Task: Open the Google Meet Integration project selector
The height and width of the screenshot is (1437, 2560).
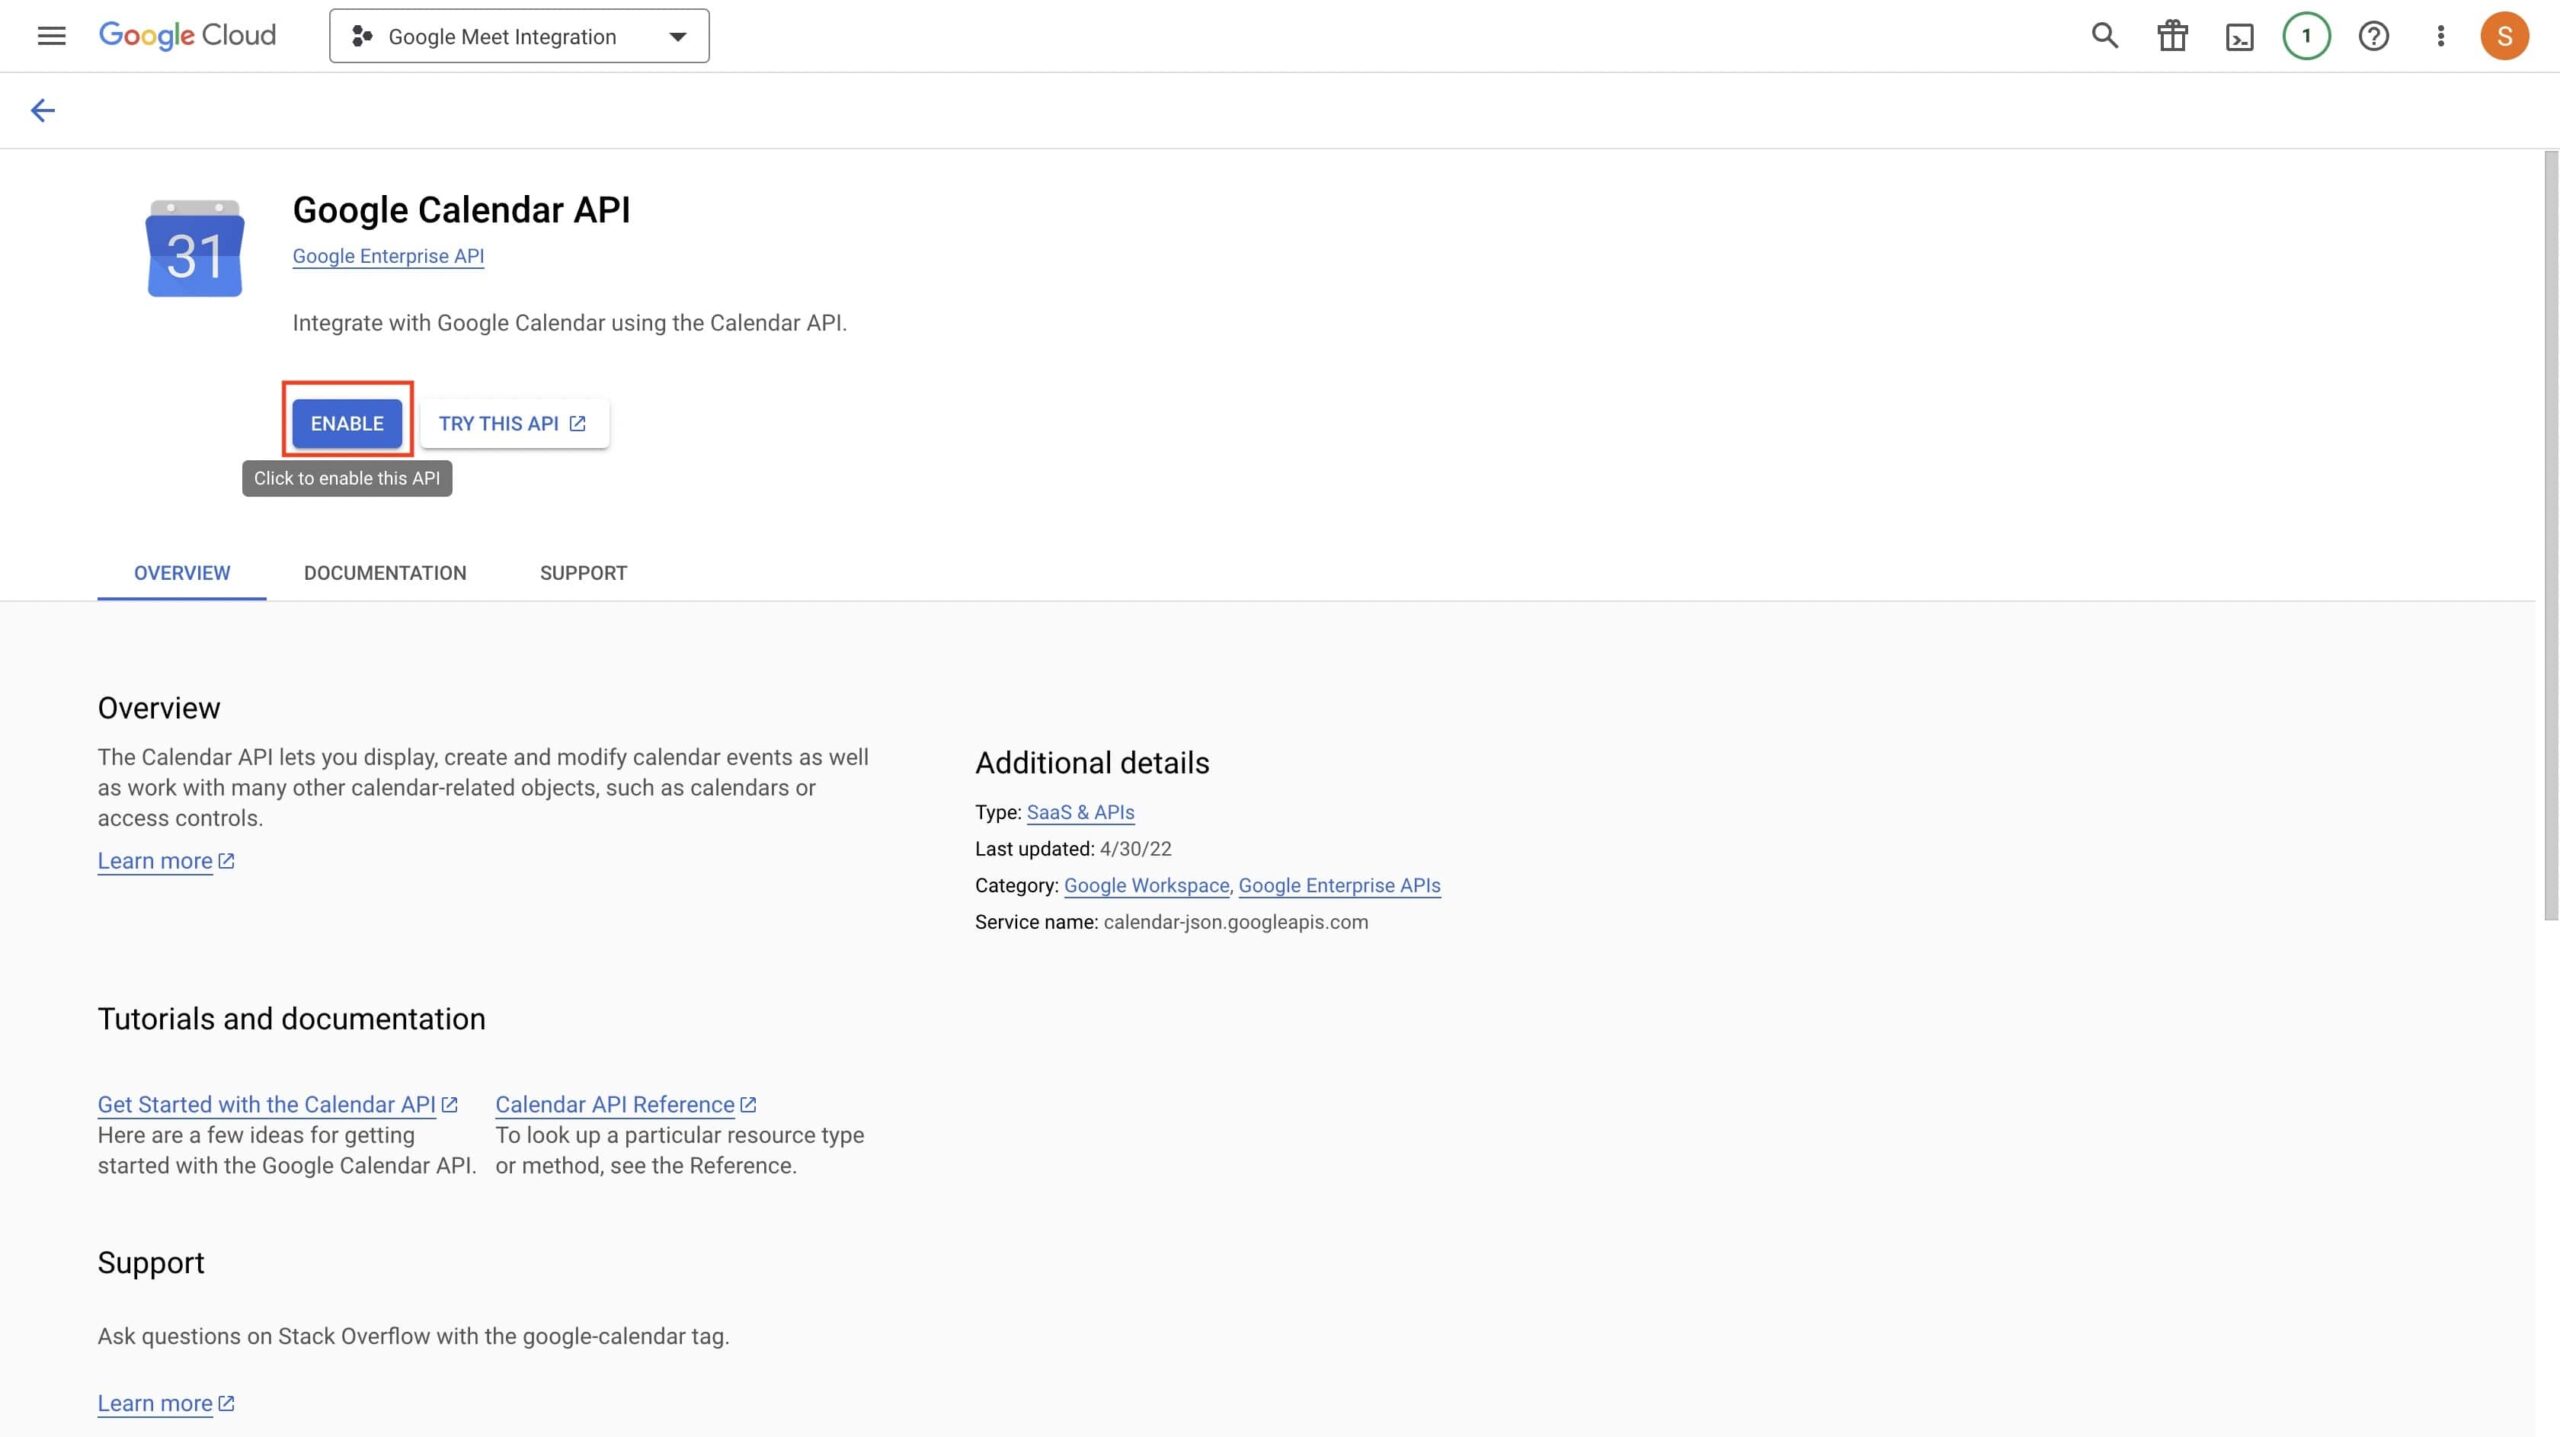Action: pyautogui.click(x=519, y=36)
